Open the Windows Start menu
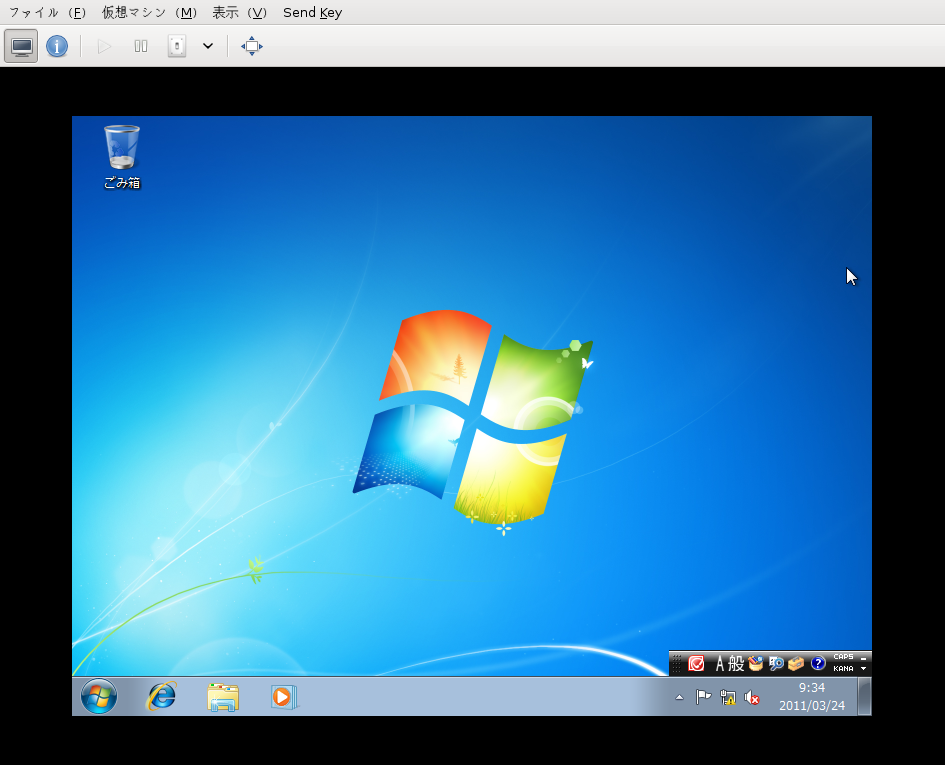This screenshot has width=945, height=765. coord(99,696)
